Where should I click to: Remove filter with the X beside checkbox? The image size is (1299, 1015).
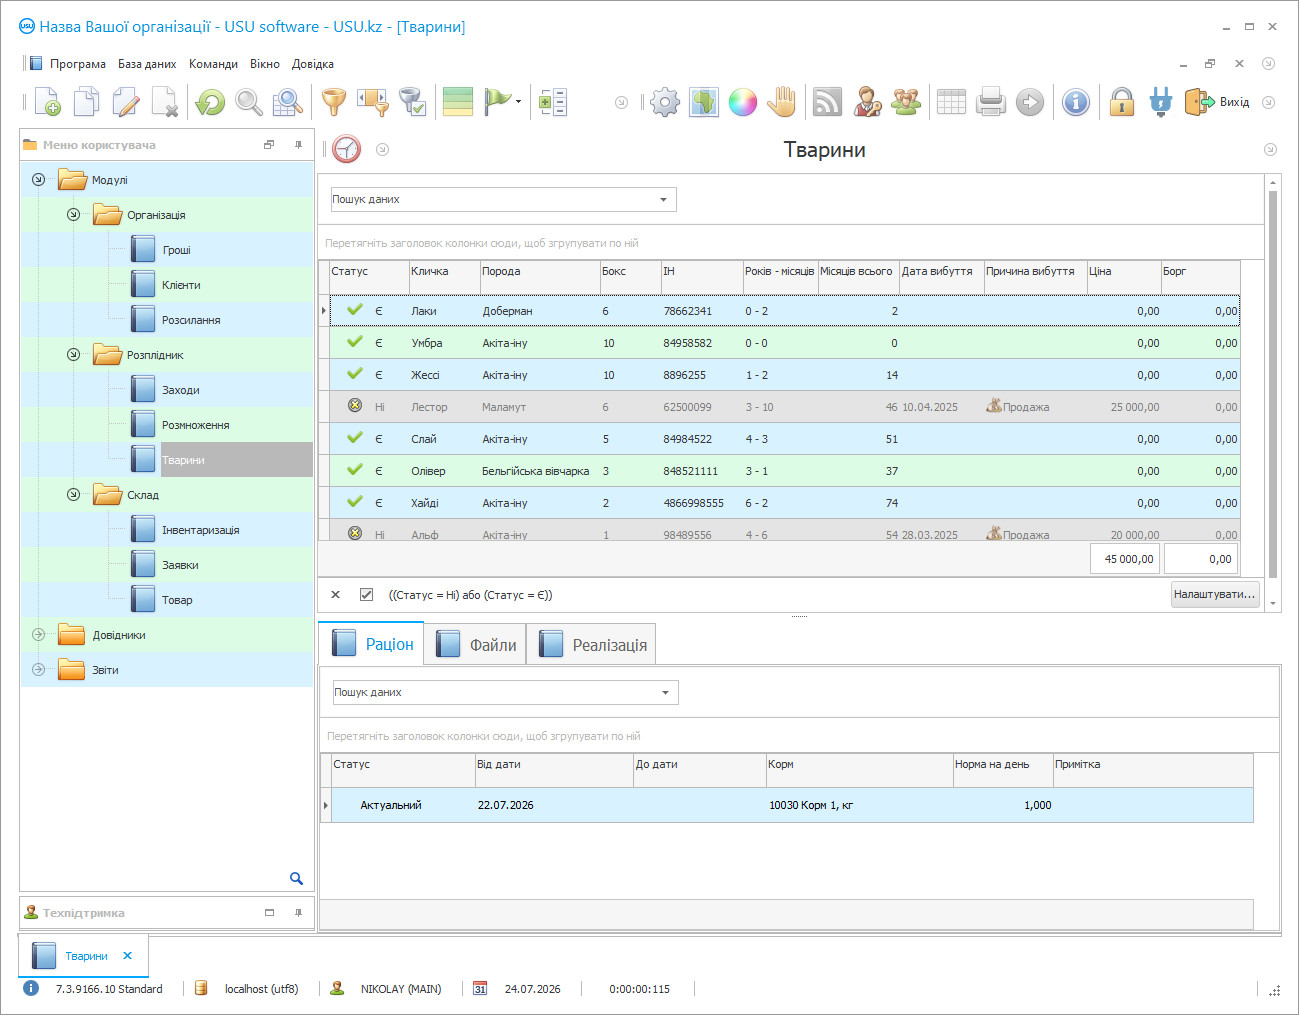pos(336,595)
